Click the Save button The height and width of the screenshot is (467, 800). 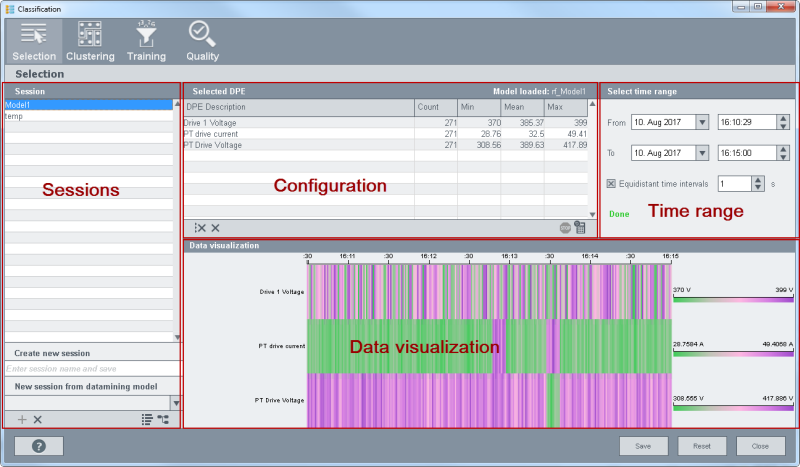coord(643,446)
